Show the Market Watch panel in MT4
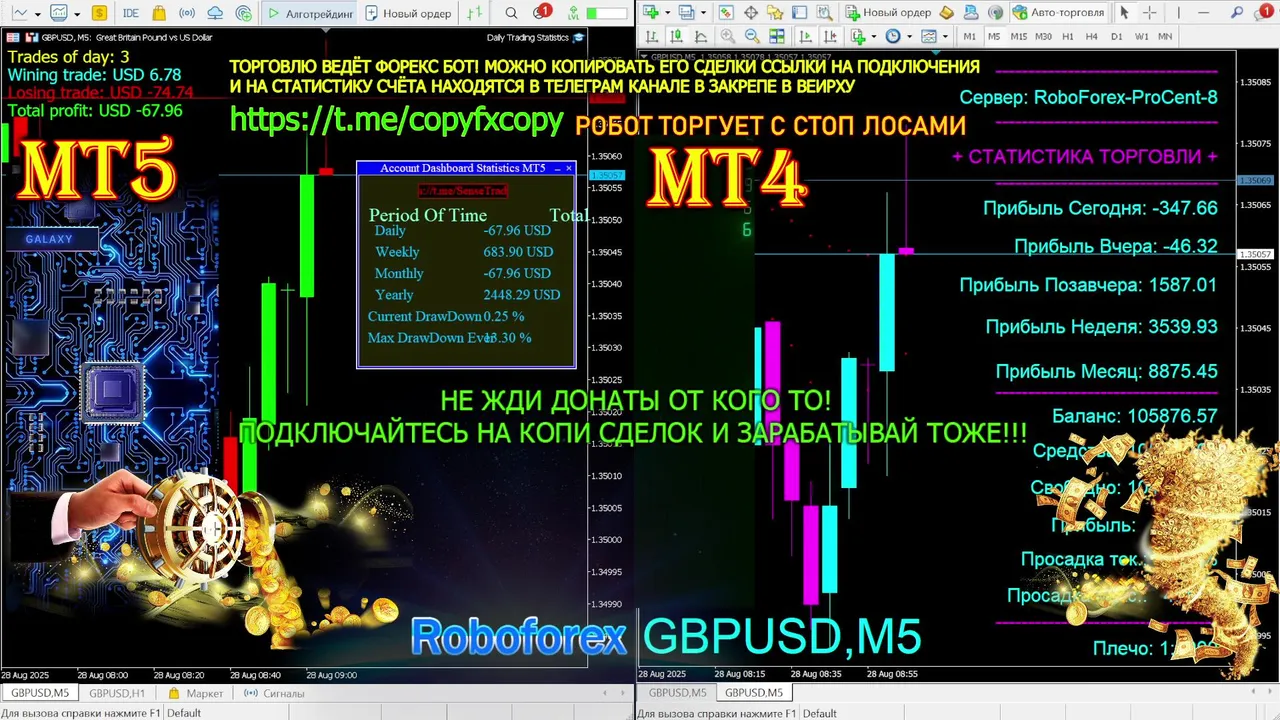1280x720 pixels. coord(724,12)
